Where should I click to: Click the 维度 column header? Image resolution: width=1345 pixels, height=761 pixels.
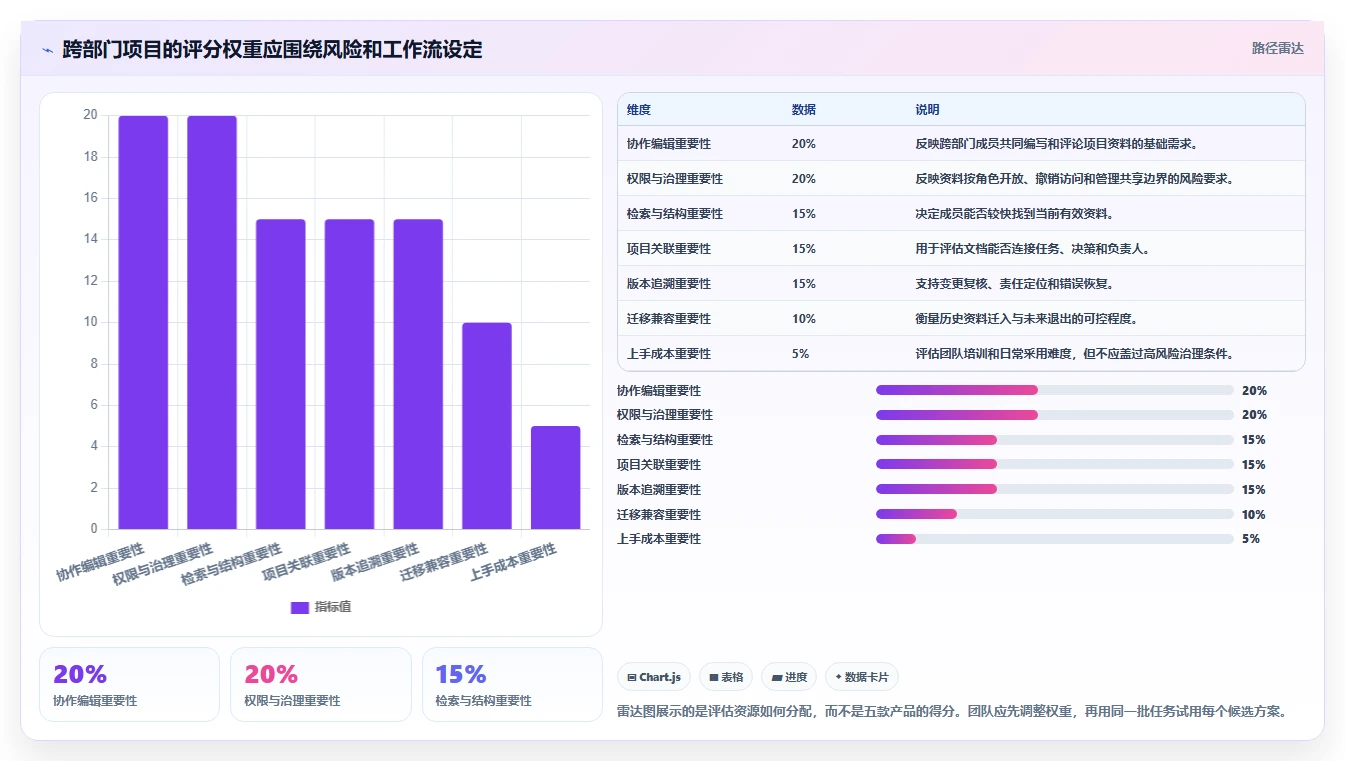[639, 110]
